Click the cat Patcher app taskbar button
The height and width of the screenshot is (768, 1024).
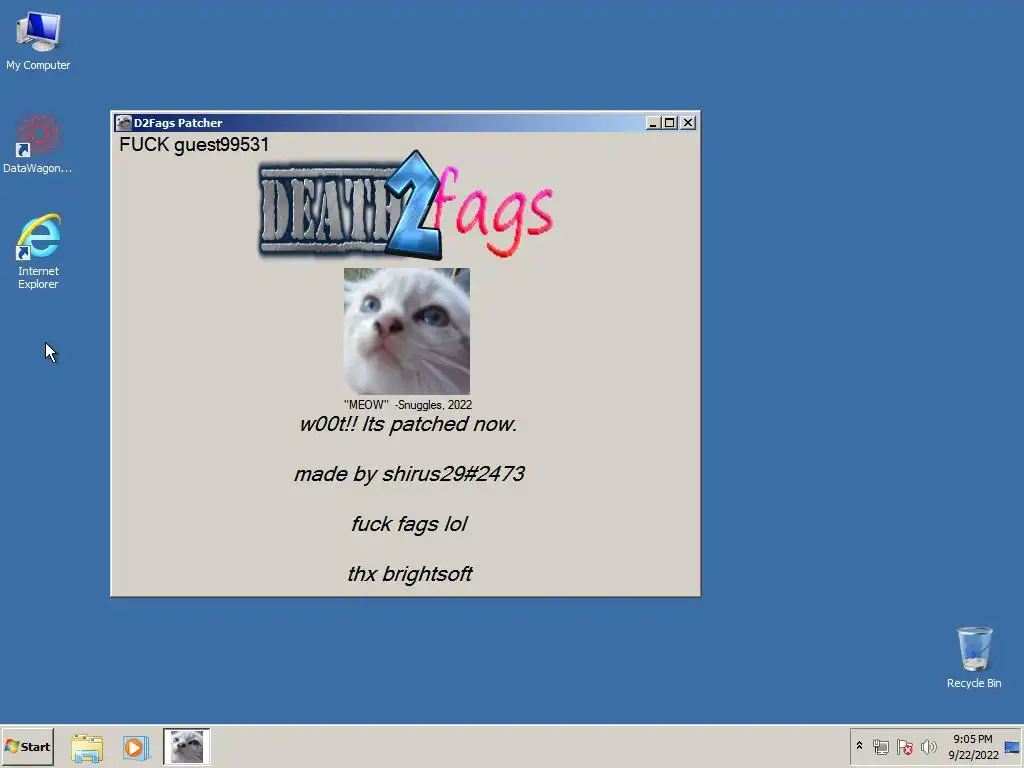(x=187, y=746)
